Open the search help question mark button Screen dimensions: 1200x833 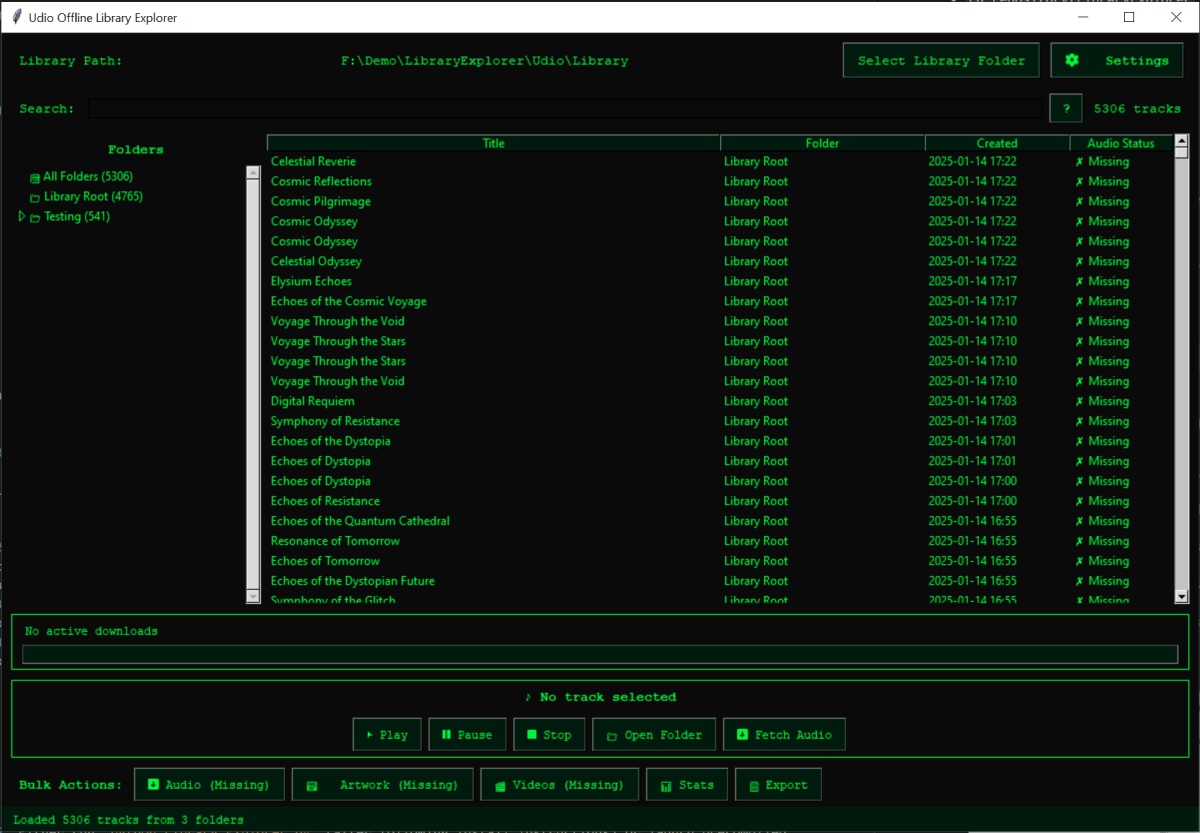click(x=1066, y=108)
